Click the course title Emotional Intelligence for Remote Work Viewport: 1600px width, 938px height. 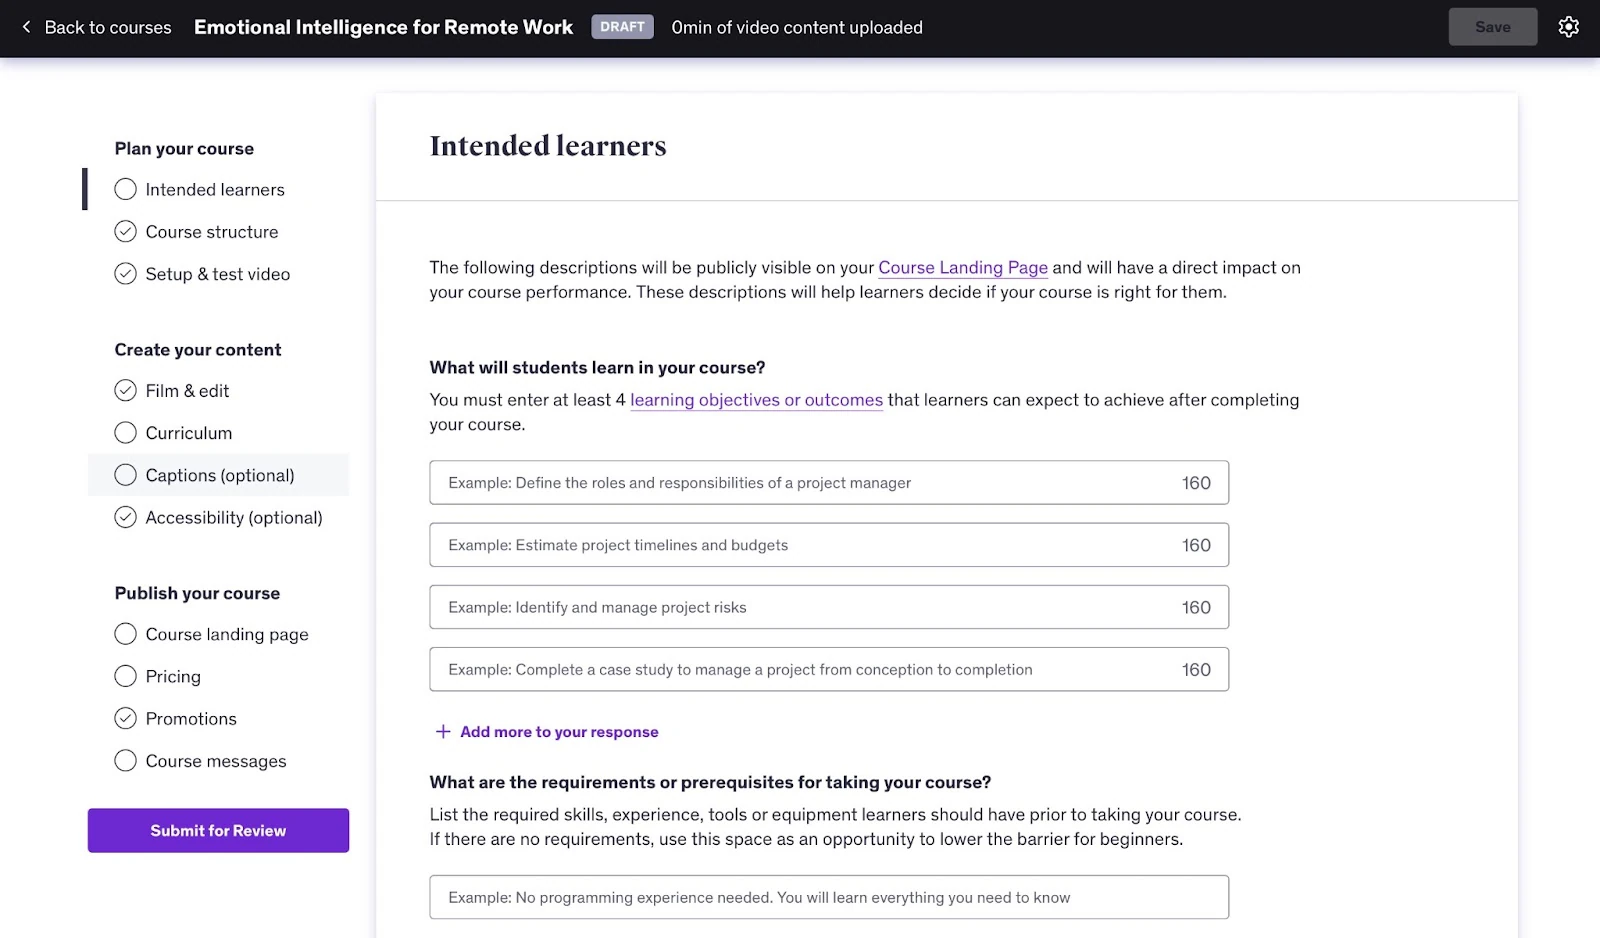[x=383, y=27]
